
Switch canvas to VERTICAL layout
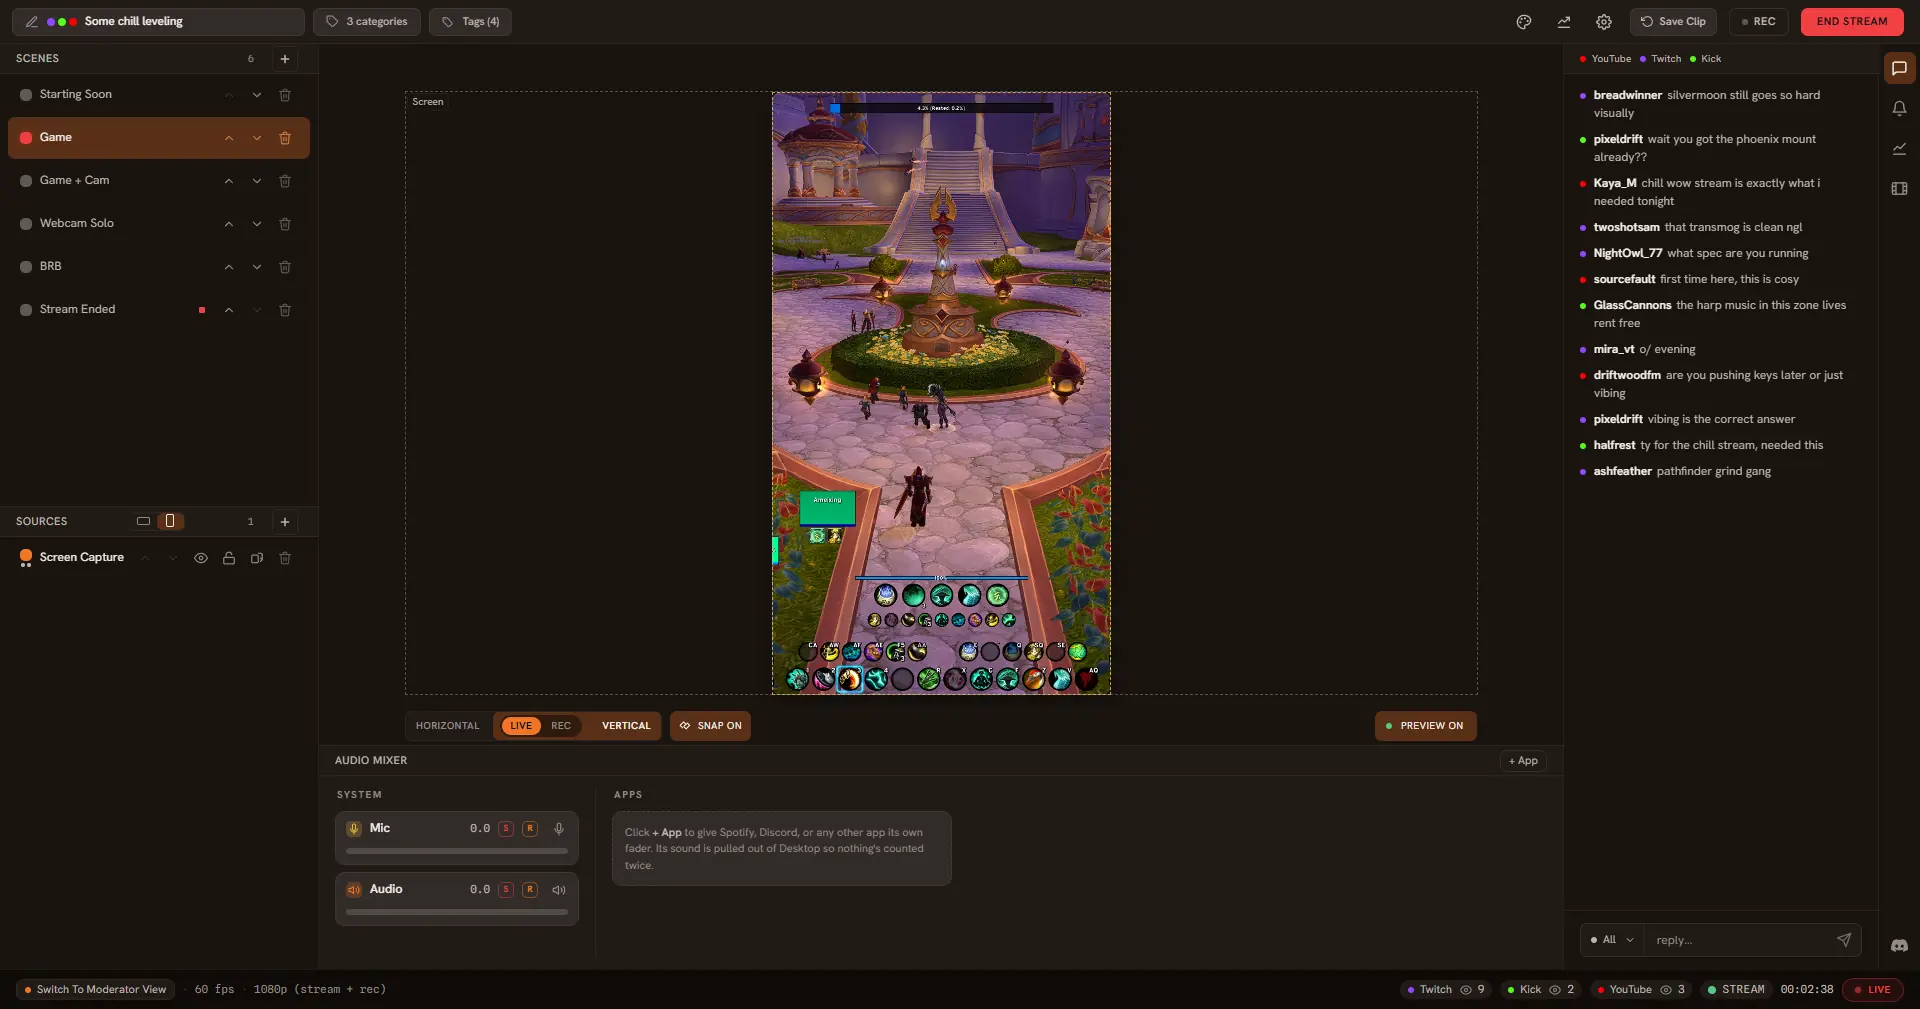tap(626, 726)
